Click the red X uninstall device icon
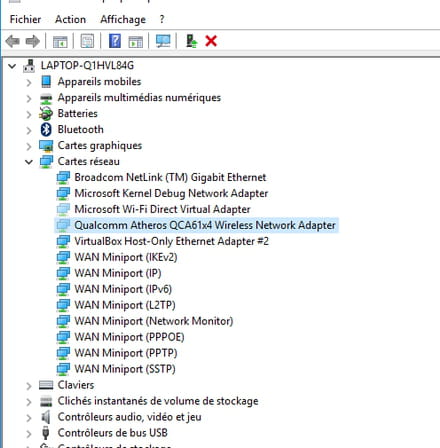 (211, 41)
